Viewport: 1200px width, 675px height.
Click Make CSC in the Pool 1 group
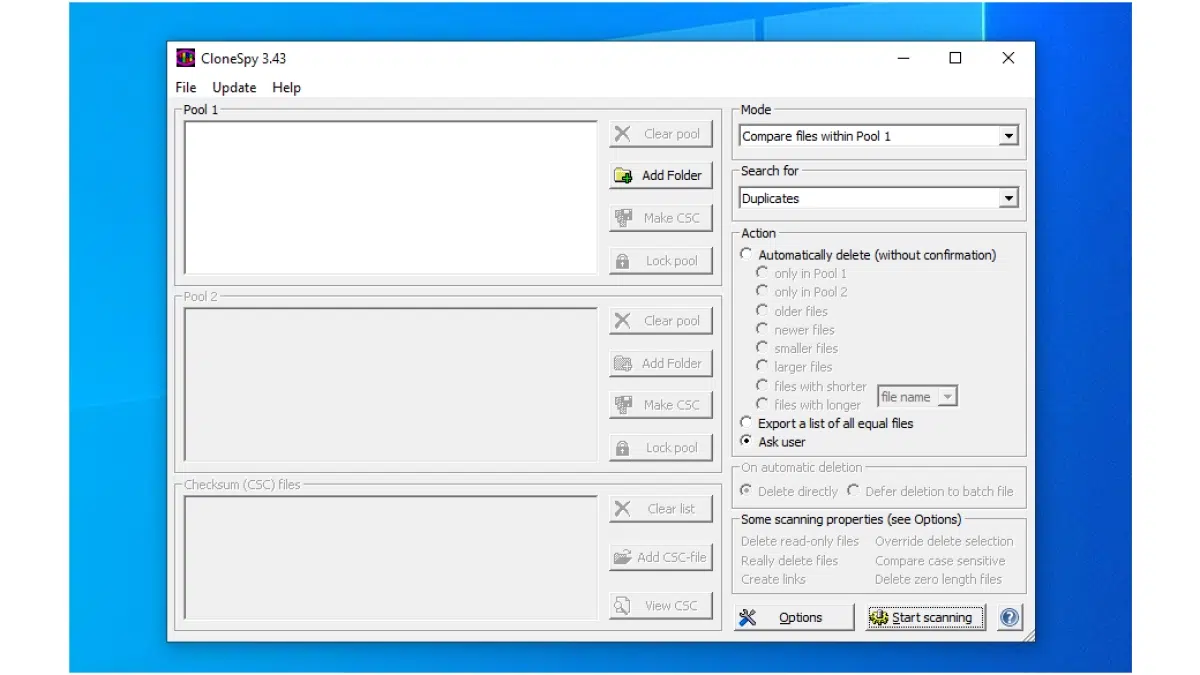click(x=661, y=218)
